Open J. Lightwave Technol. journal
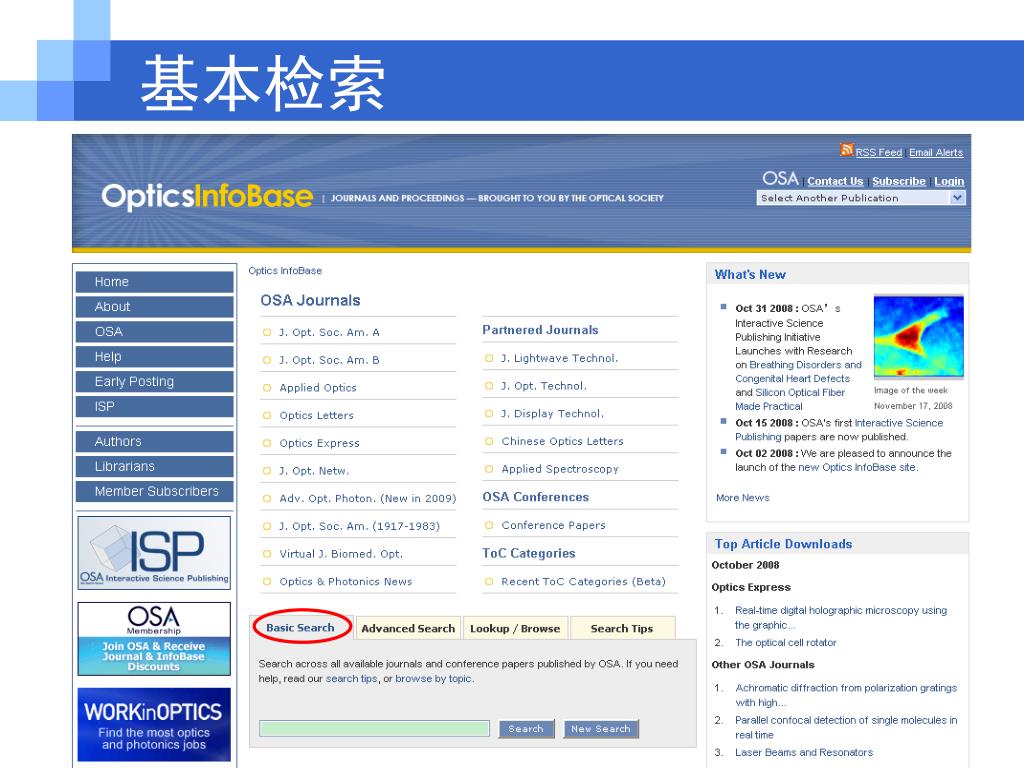This screenshot has height=768, width=1024. [559, 358]
